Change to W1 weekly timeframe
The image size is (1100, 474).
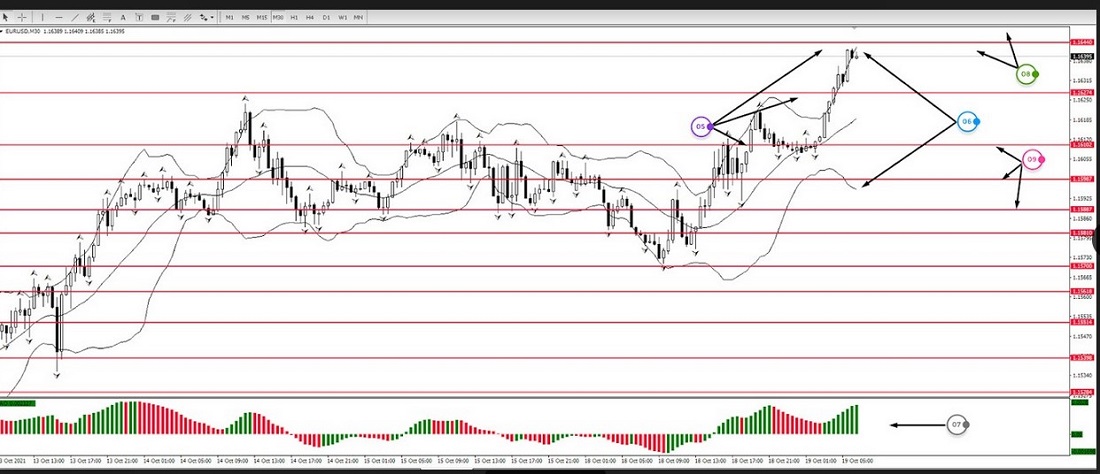tap(342, 17)
